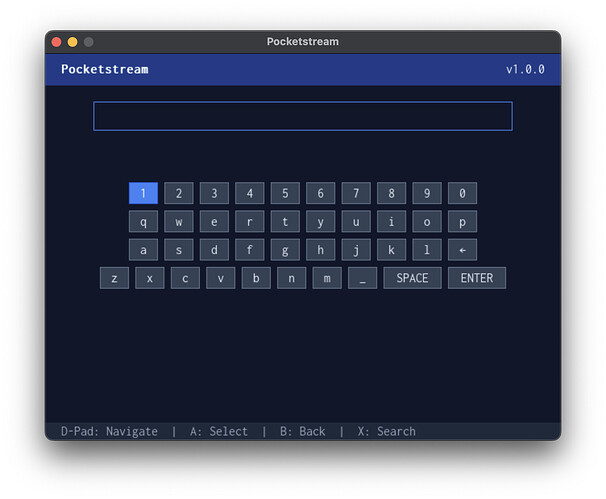Image resolution: width=606 pixels, height=499 pixels.
Task: Tap the letter m key
Action: pos(327,278)
